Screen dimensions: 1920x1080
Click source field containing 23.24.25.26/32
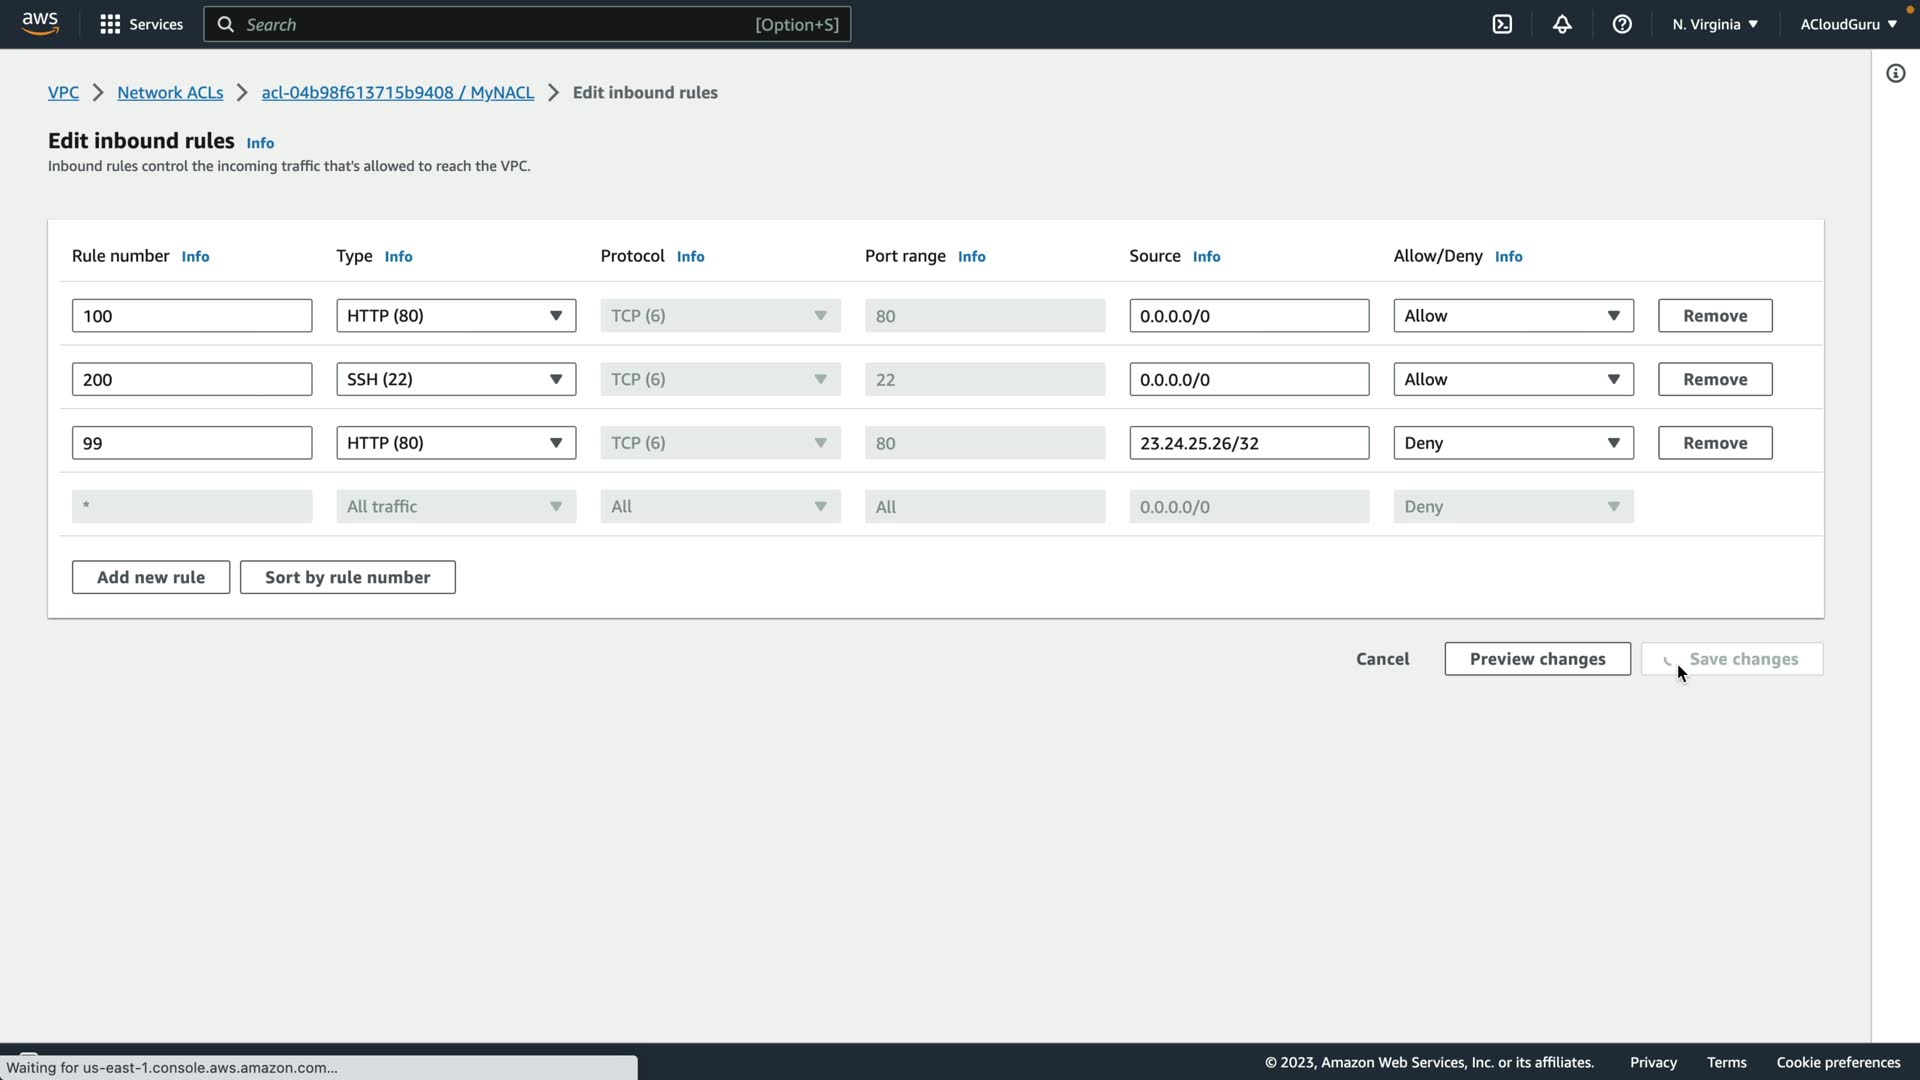1248,443
